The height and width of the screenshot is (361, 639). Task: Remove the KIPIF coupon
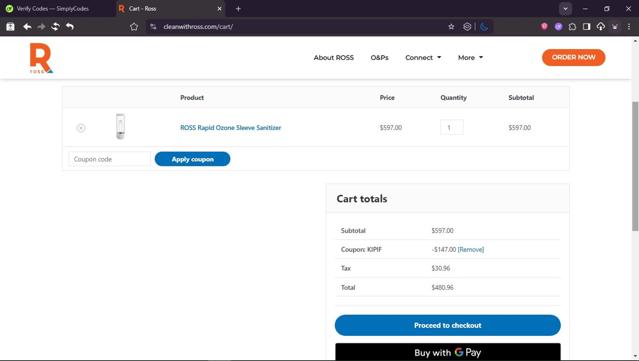pos(471,249)
